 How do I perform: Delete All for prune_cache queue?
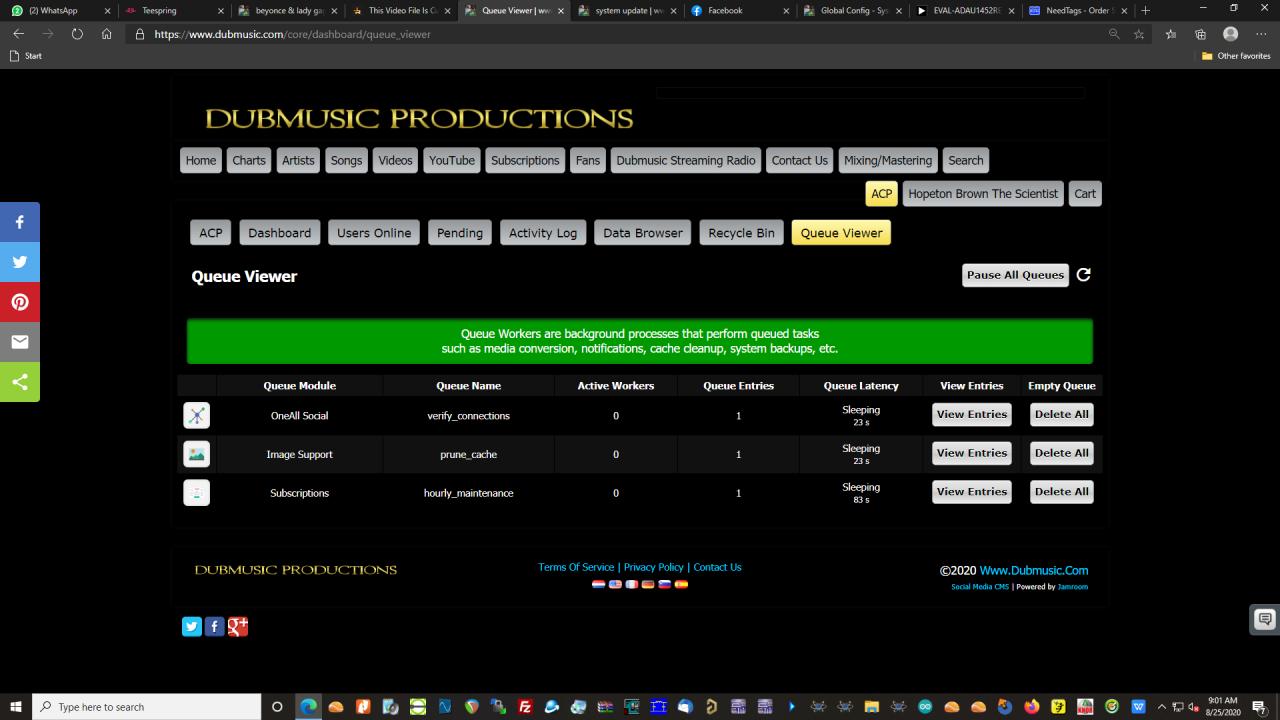click(1061, 453)
